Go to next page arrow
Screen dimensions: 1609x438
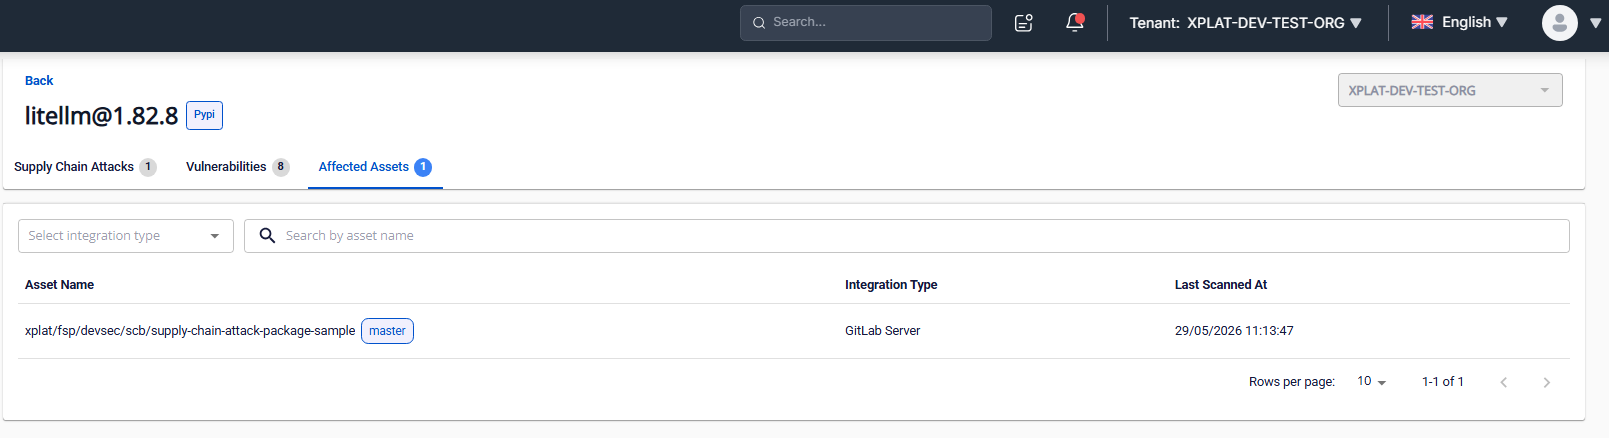pyautogui.click(x=1546, y=382)
